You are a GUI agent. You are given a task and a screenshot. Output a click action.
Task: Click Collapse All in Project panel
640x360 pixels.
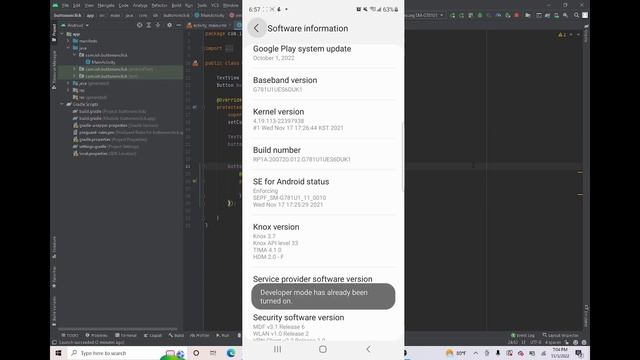pyautogui.click(x=158, y=25)
